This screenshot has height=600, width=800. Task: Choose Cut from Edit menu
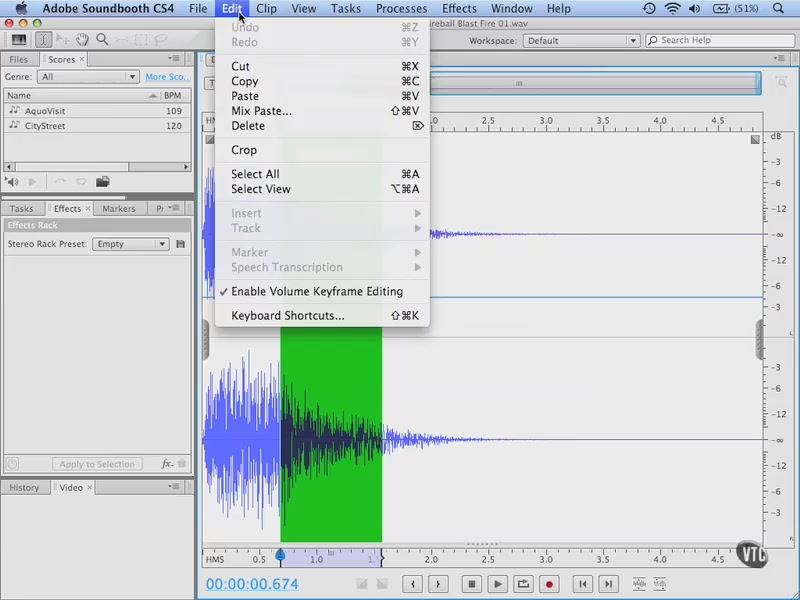(x=322, y=66)
